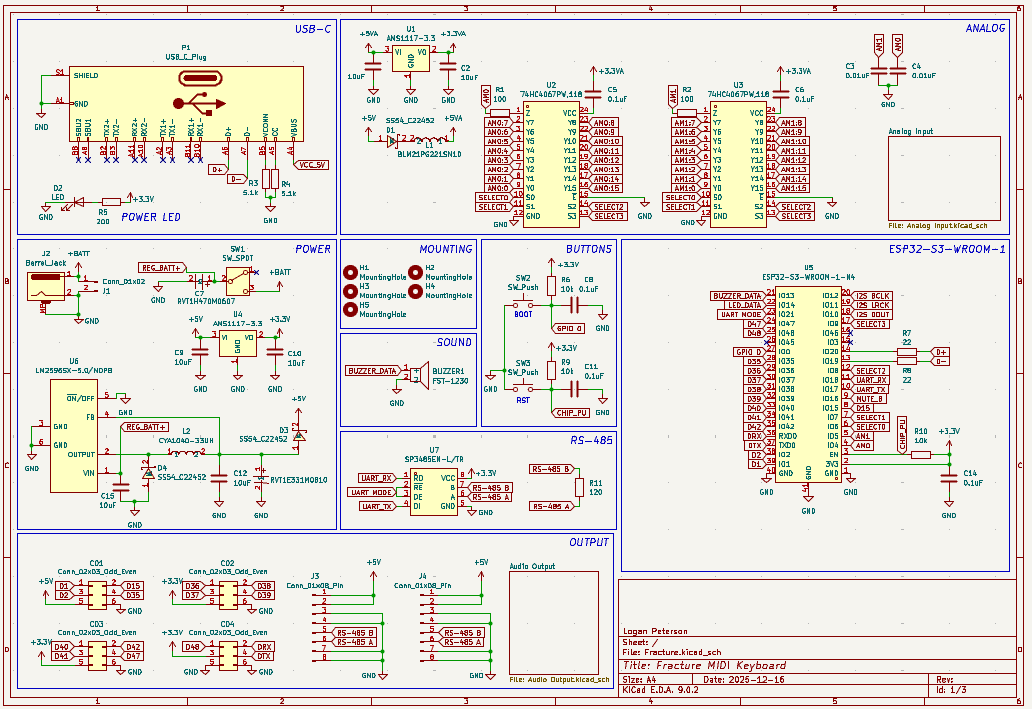Click the BUZZER1 speaker symbol
The image size is (1032, 709).
coord(421,376)
